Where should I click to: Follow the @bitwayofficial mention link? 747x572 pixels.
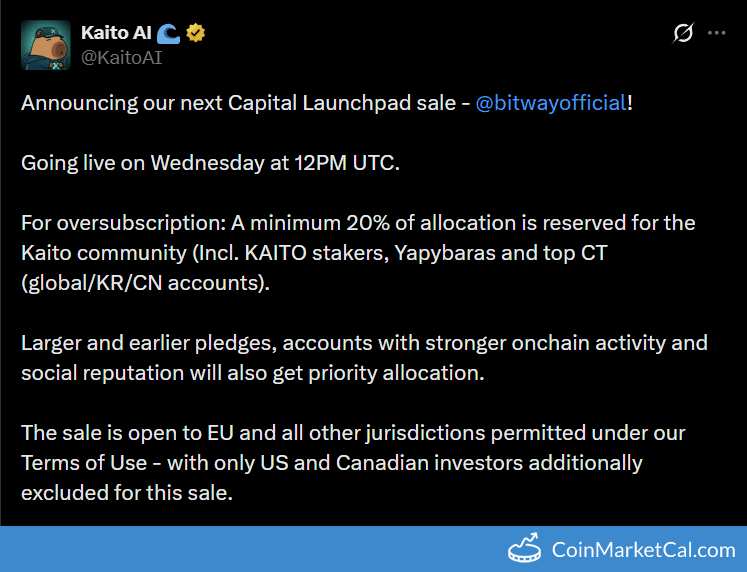[x=550, y=104]
